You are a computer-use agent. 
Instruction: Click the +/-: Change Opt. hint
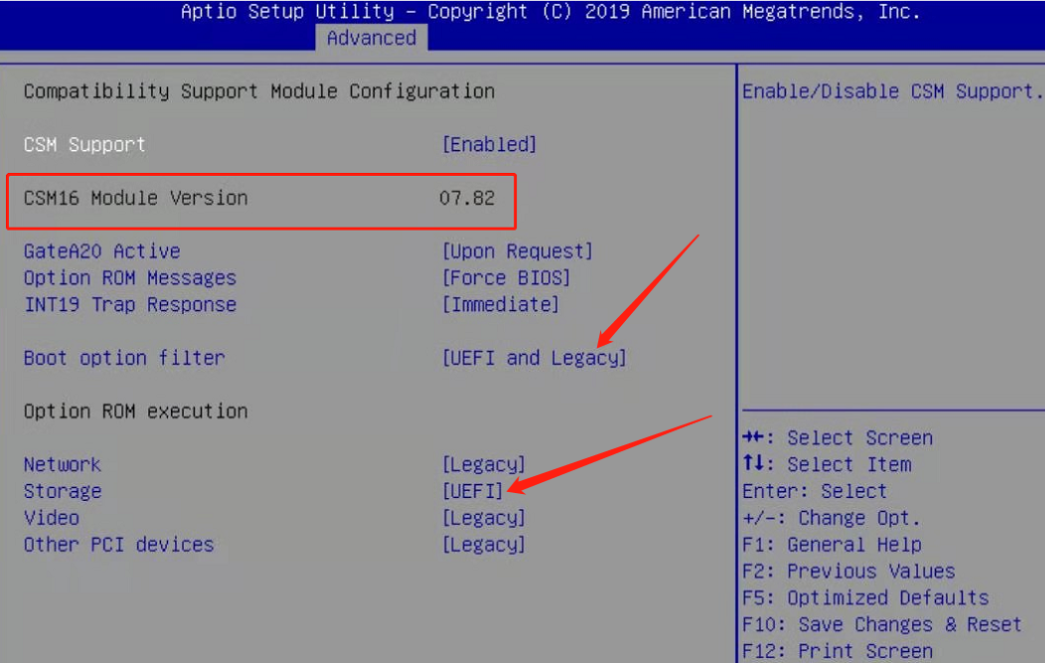click(x=831, y=518)
